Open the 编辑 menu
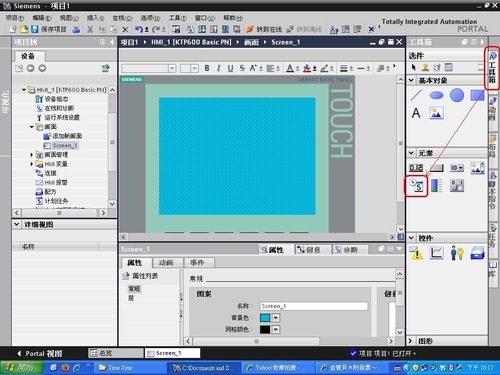Viewport: 500px width, 375px height. coord(42,18)
